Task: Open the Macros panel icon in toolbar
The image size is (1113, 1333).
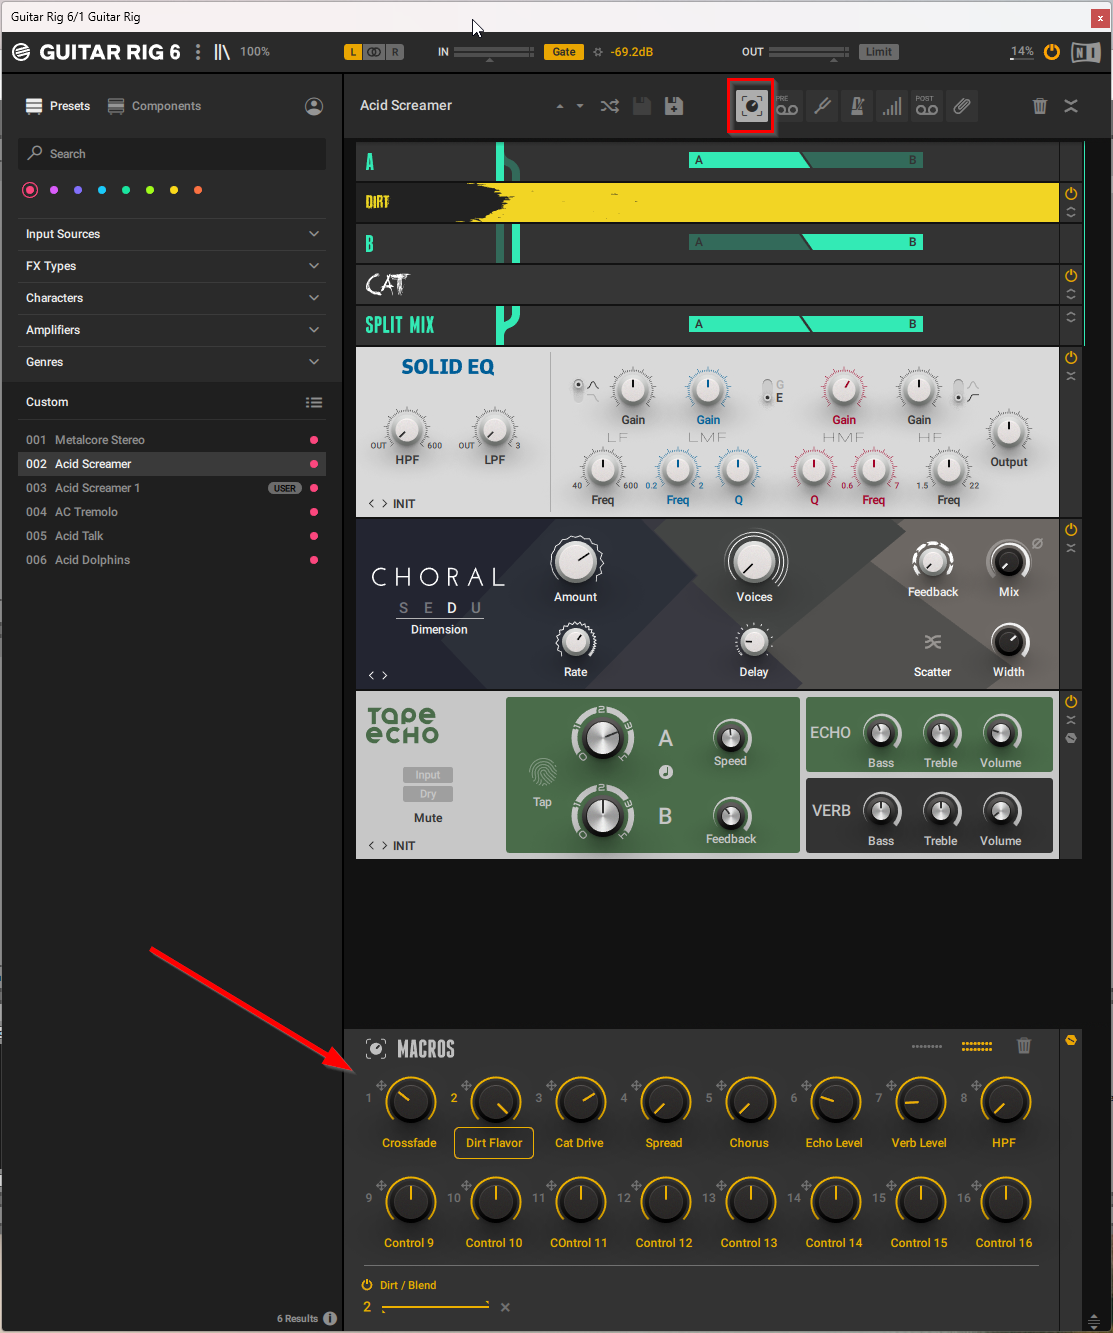Action: click(x=751, y=106)
